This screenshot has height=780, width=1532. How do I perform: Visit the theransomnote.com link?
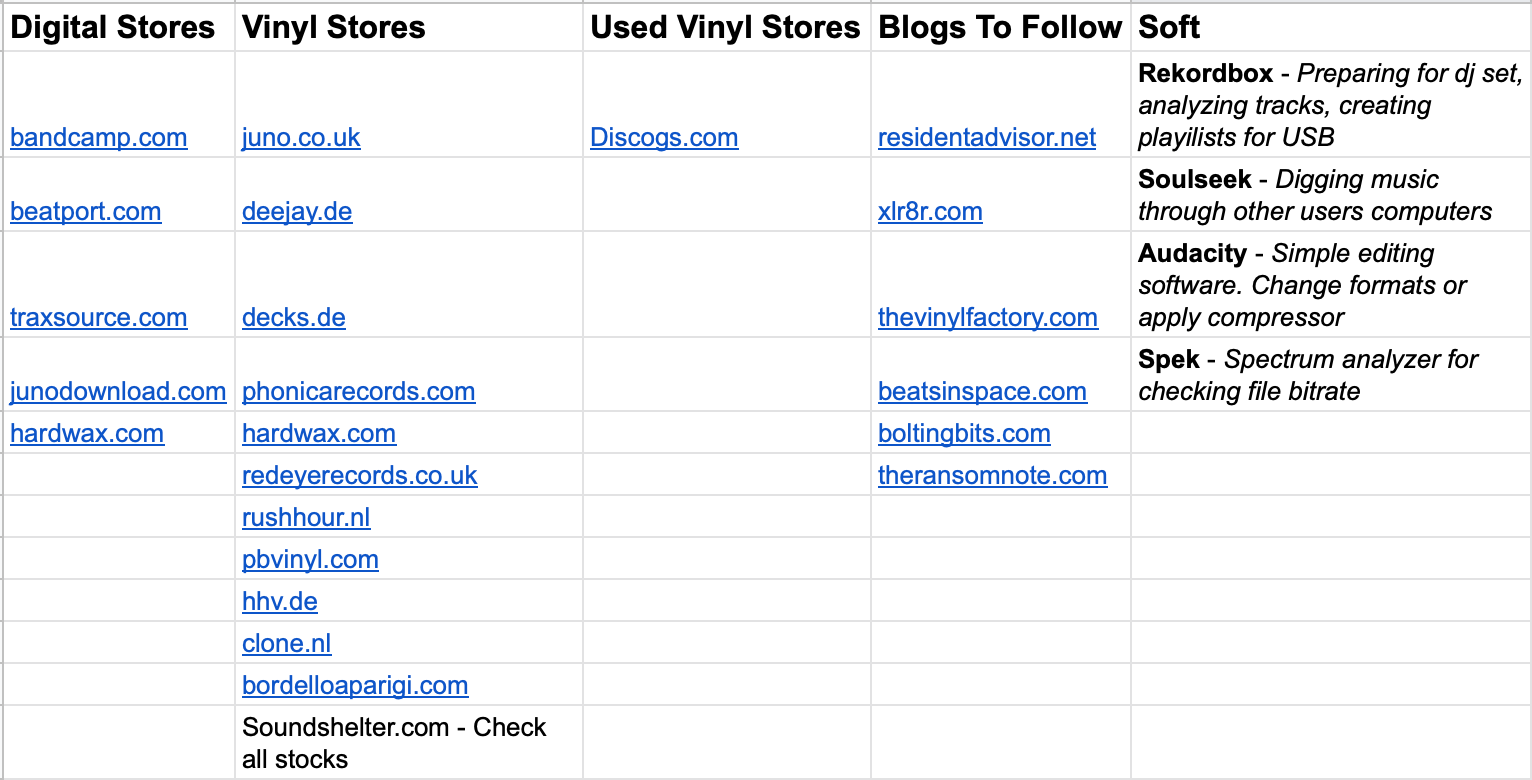[992, 475]
